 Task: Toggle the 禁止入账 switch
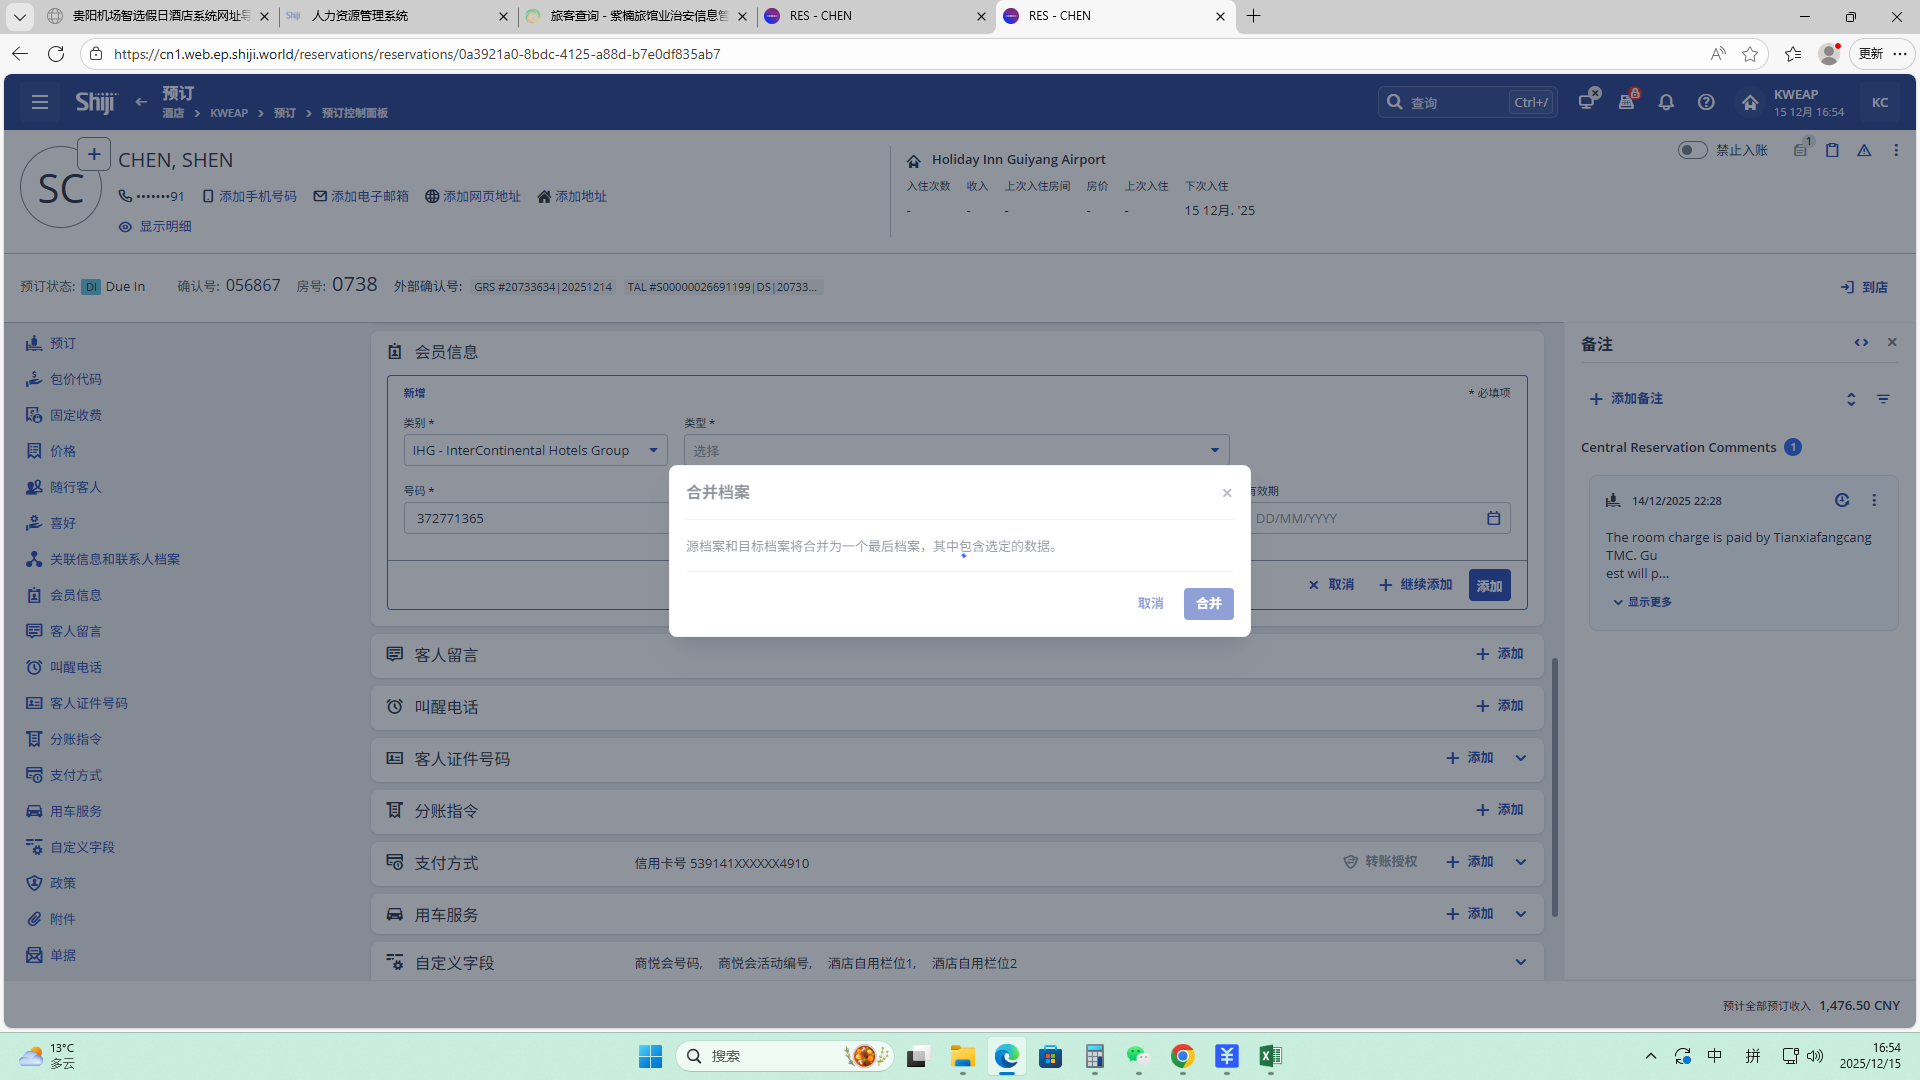coord(1692,150)
